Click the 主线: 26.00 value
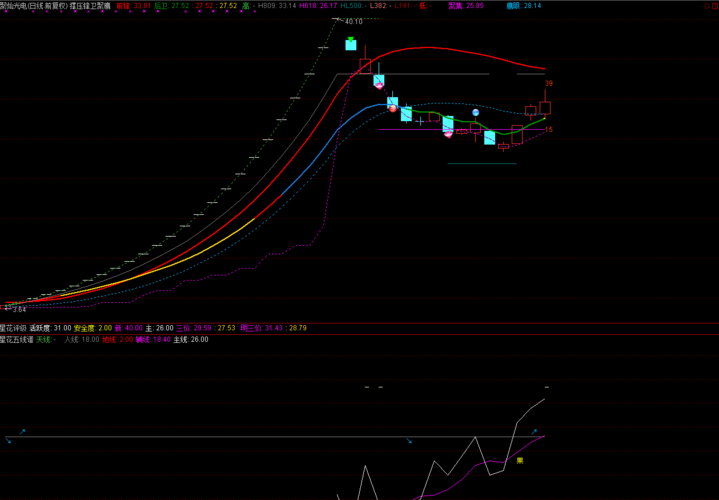 [x=191, y=340]
